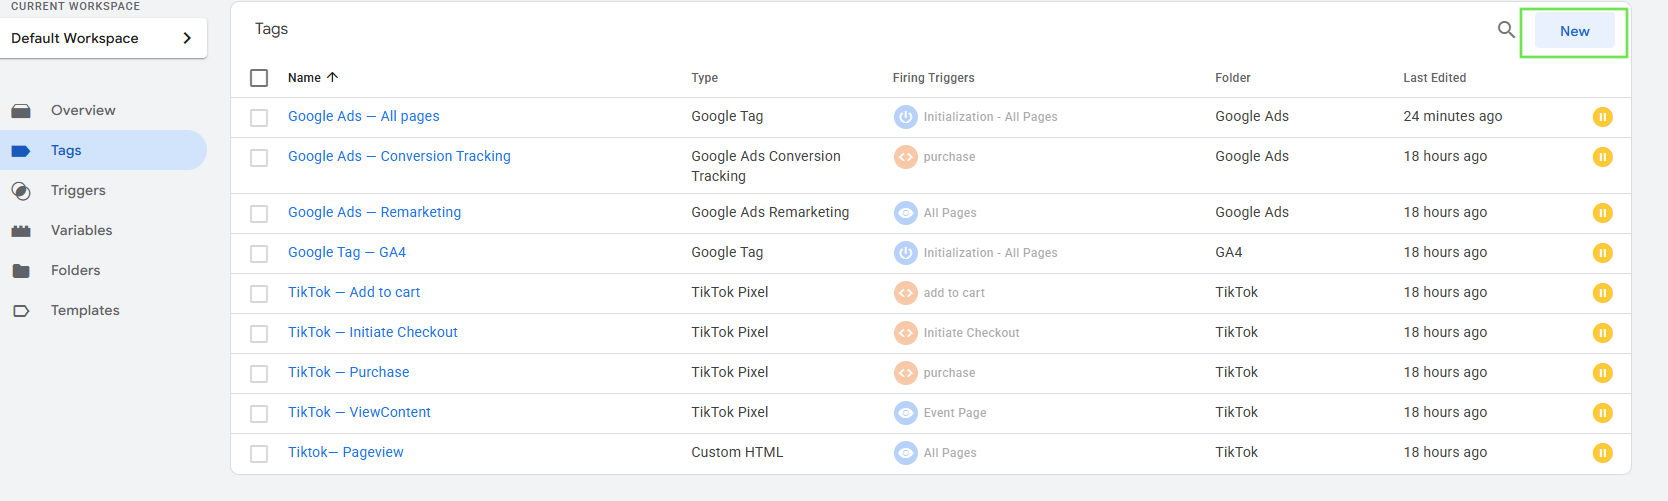Open the TikTok — ViewContent tag
The width and height of the screenshot is (1668, 501).
[359, 412]
